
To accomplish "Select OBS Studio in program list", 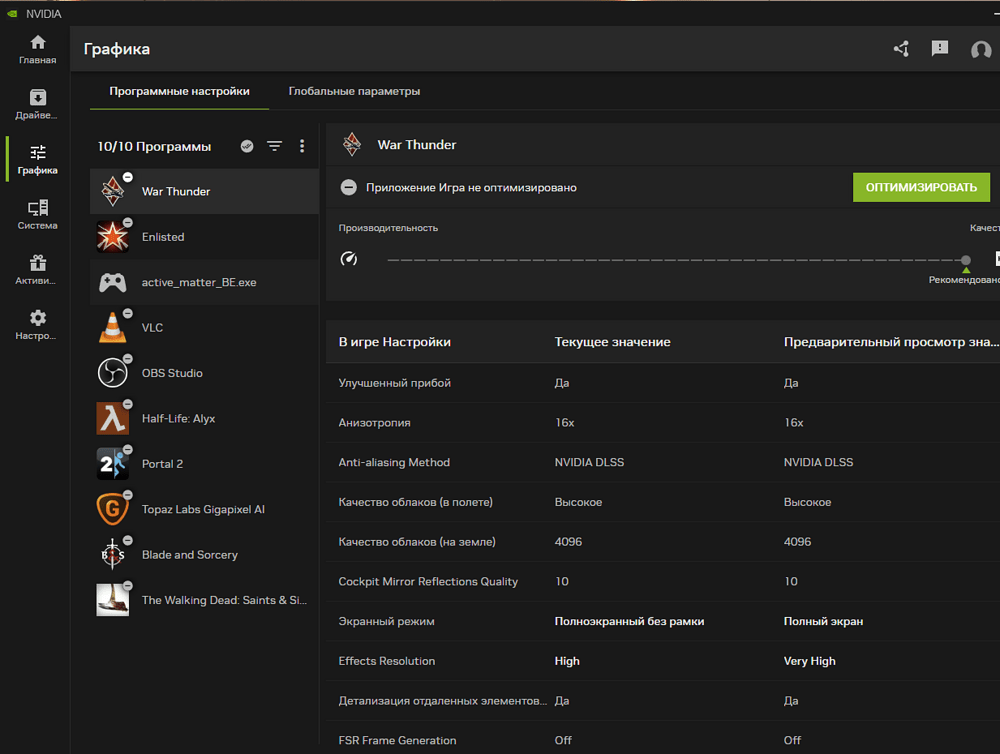I will tap(204, 373).
